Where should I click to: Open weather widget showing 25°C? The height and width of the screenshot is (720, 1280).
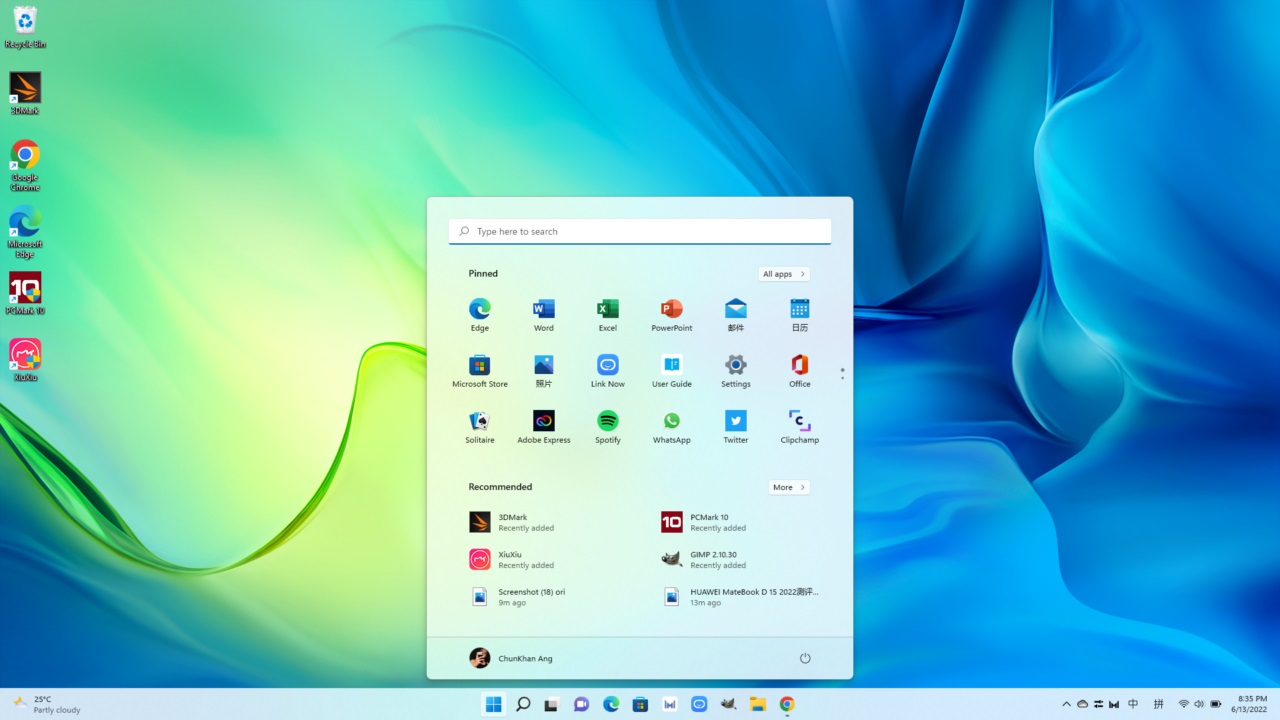(47, 704)
